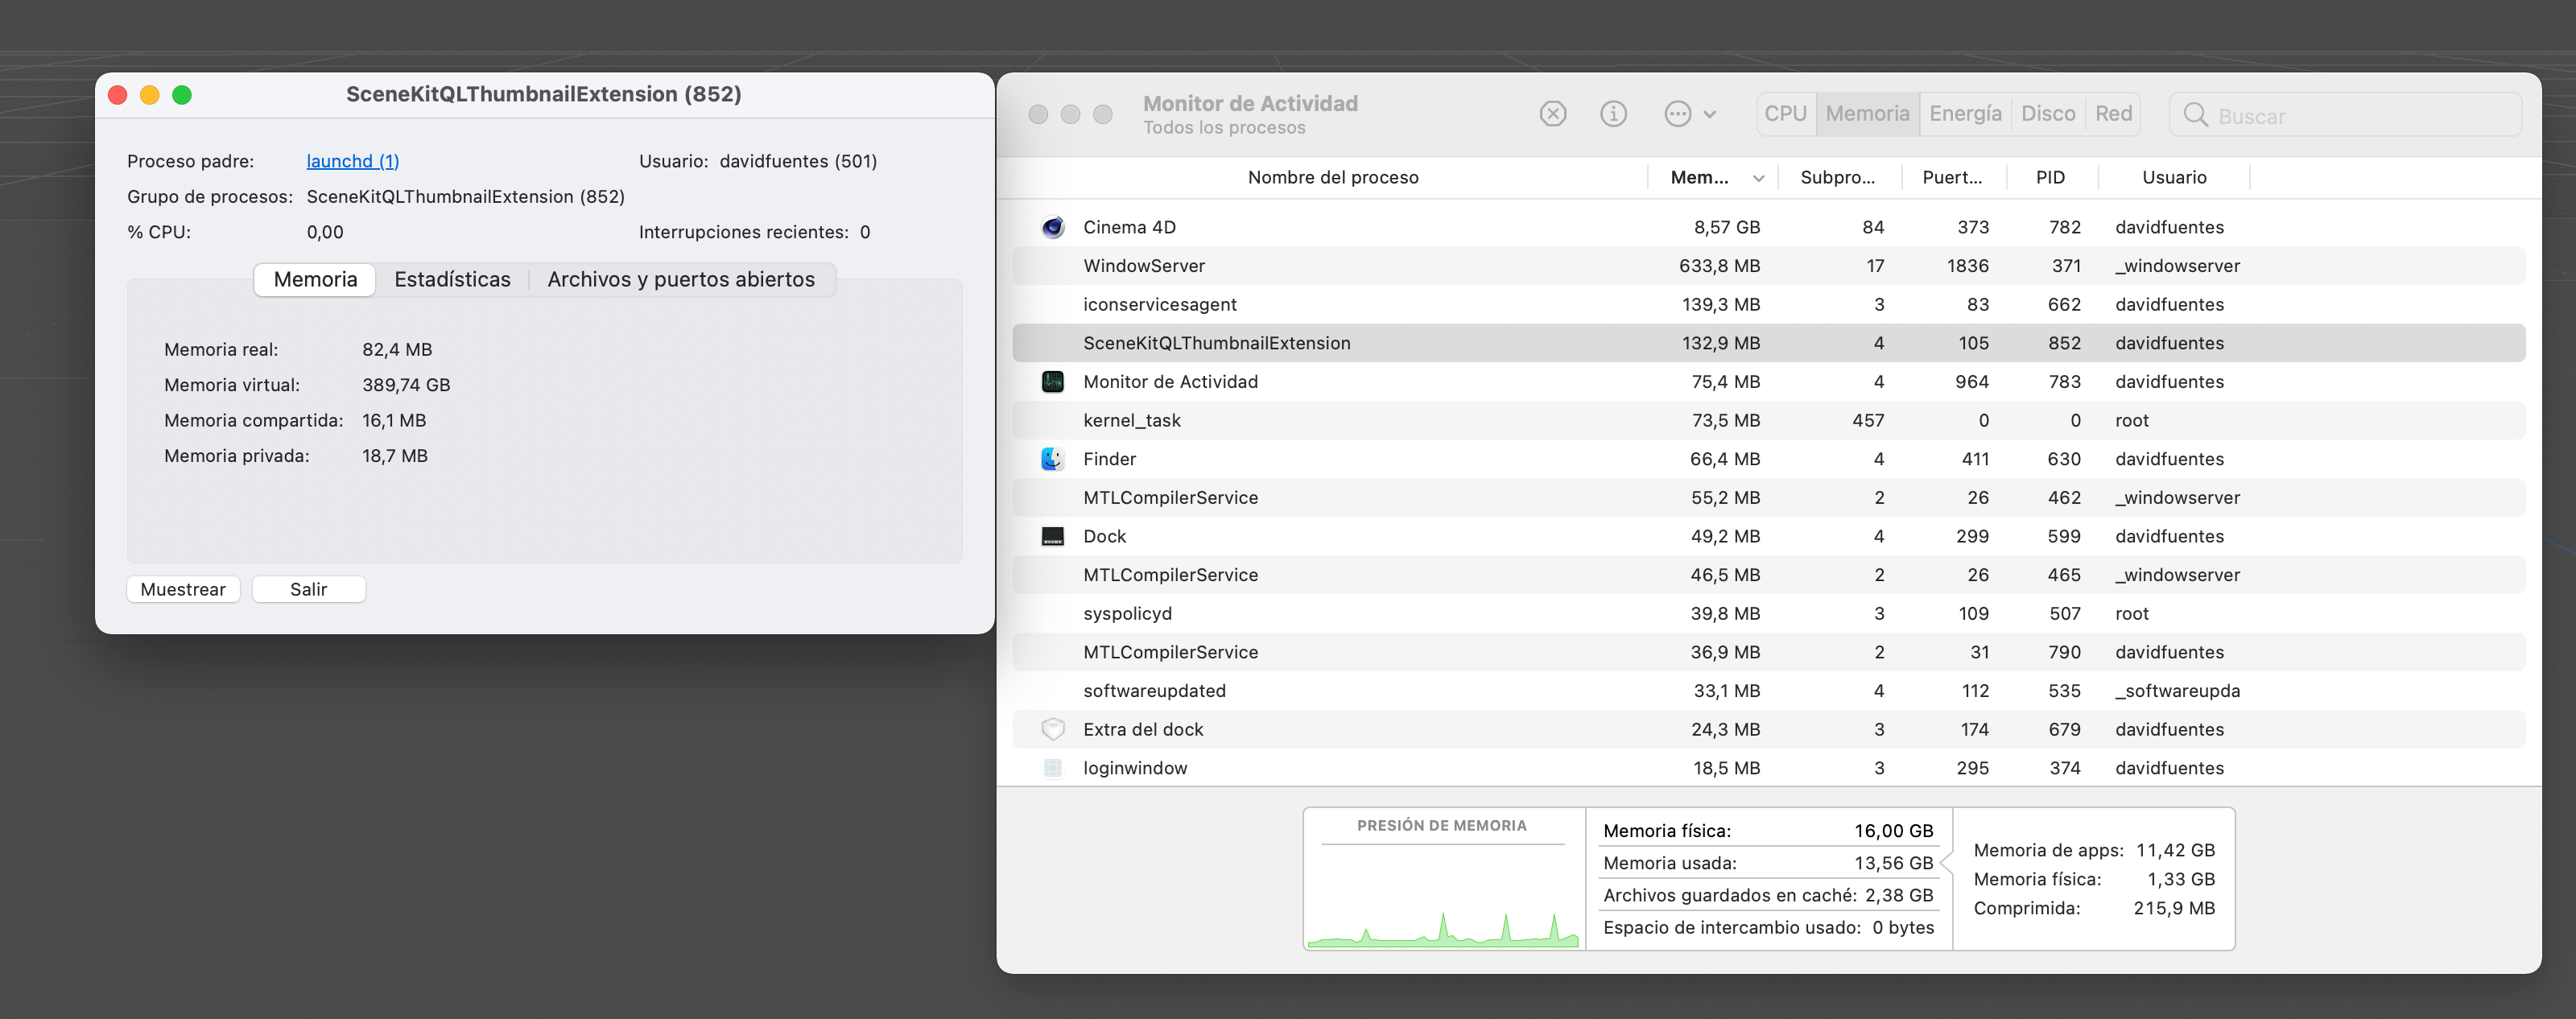Click Cinema 4D memory value 8,57 GB
Screen dimensions: 2576x1019
tap(1726, 227)
